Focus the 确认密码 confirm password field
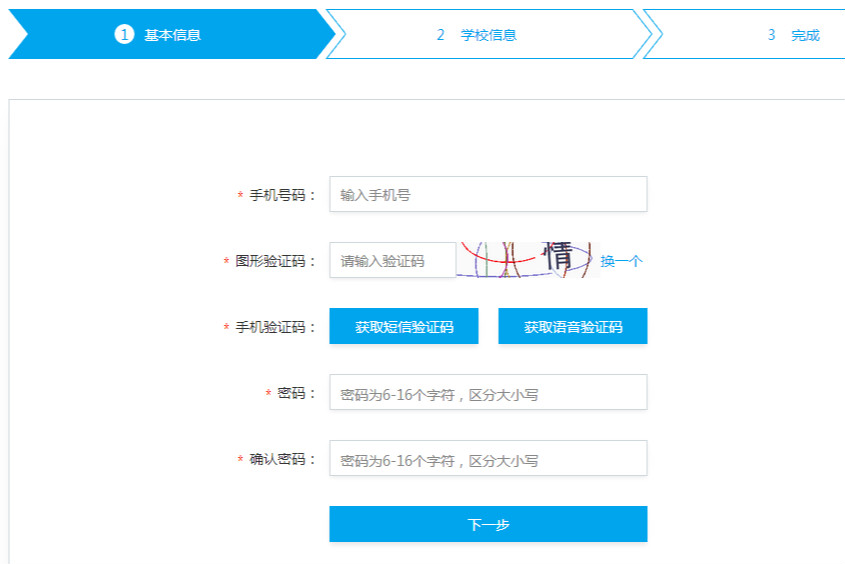845x564 pixels. tap(488, 459)
